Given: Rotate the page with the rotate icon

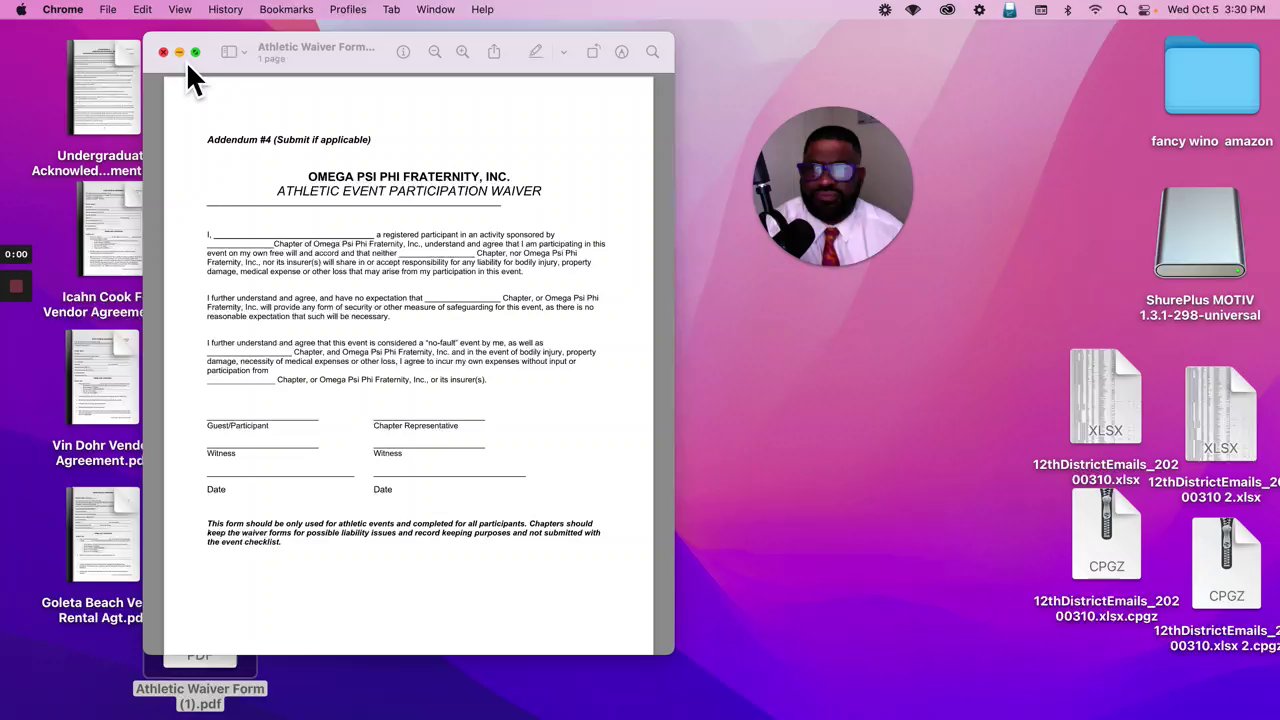Looking at the screenshot, I should click(x=593, y=52).
